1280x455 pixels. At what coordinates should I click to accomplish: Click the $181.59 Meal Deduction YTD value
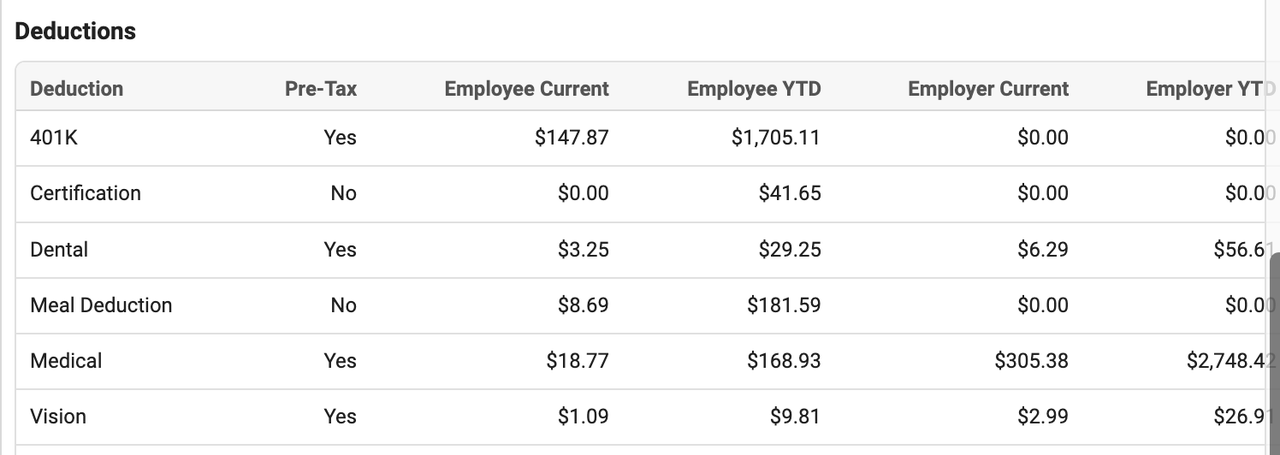pos(784,305)
